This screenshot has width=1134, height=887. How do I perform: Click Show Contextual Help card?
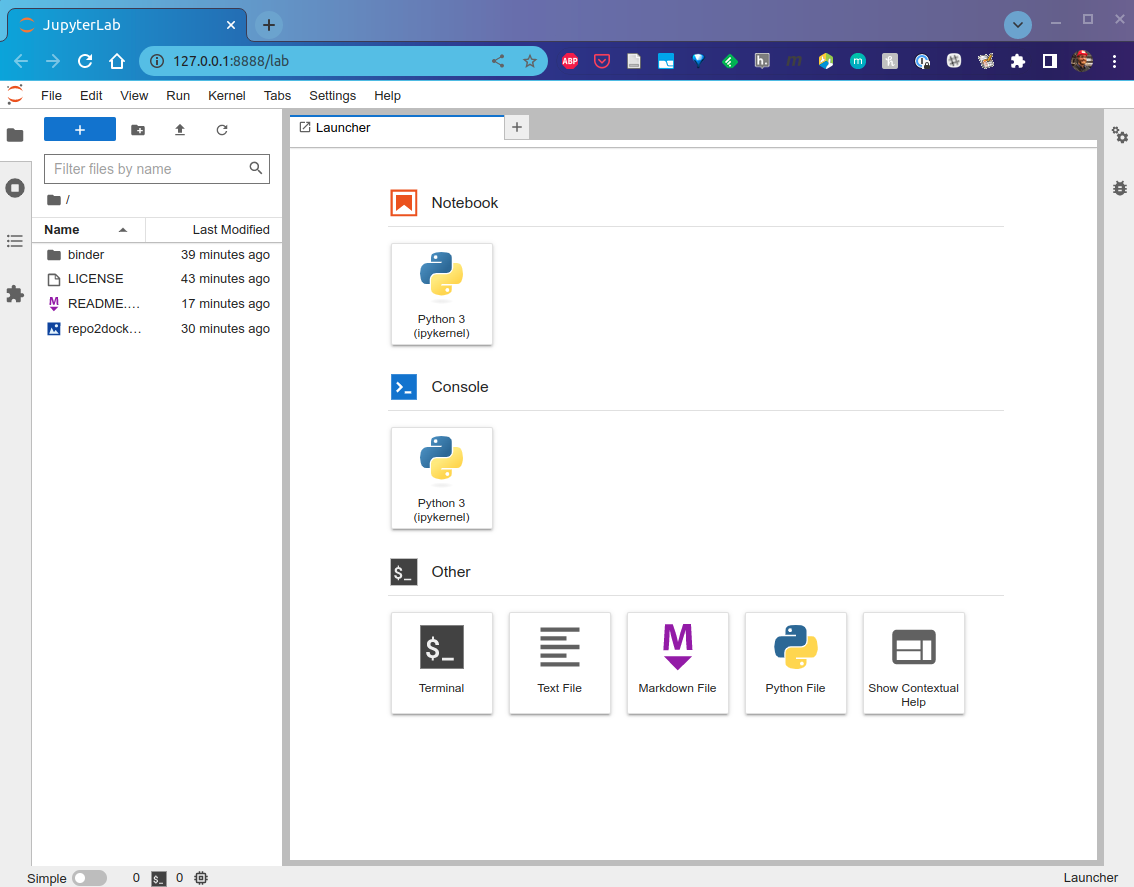pos(913,663)
